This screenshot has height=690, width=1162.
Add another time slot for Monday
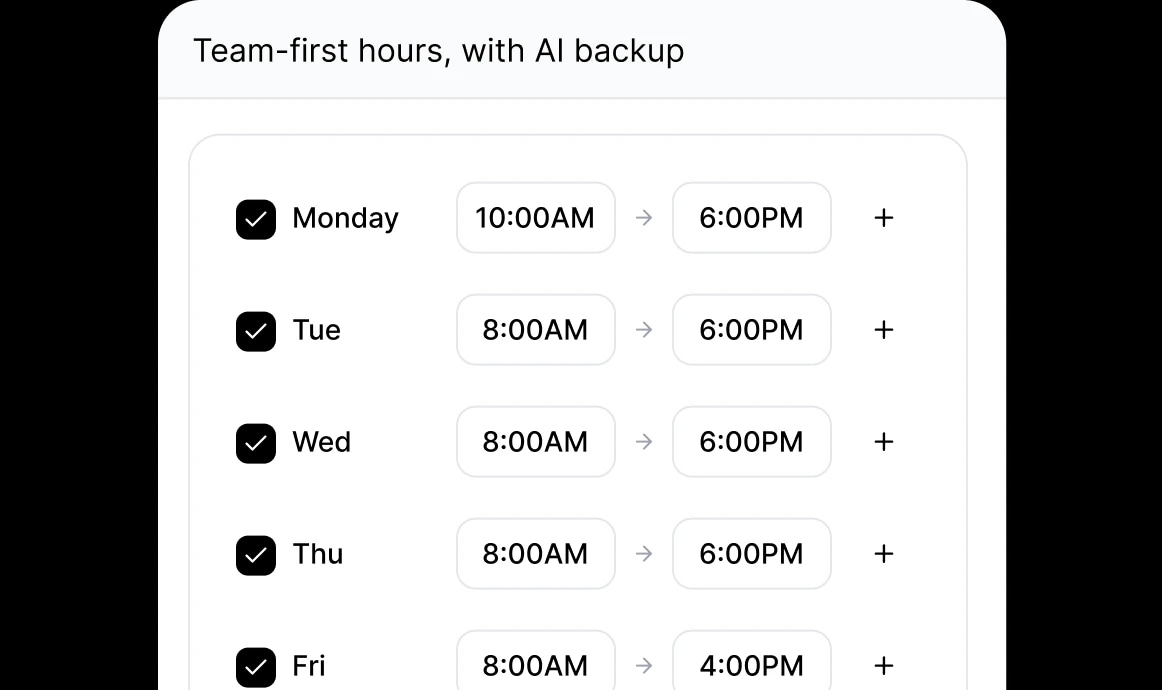click(883, 218)
